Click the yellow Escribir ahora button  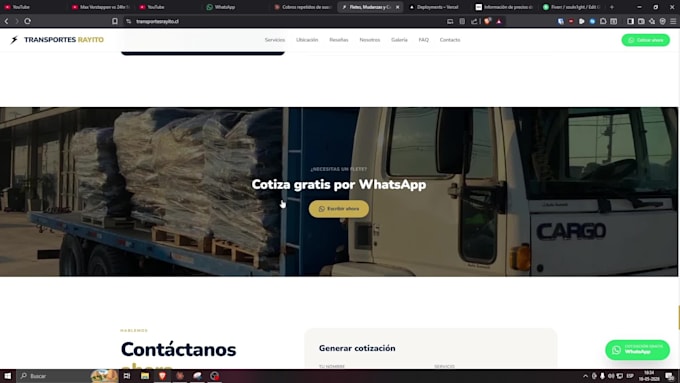(339, 209)
